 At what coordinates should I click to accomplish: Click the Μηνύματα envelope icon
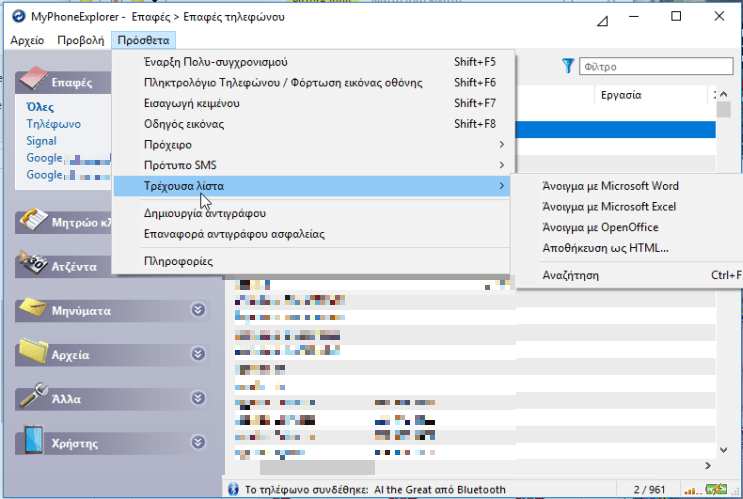point(33,308)
